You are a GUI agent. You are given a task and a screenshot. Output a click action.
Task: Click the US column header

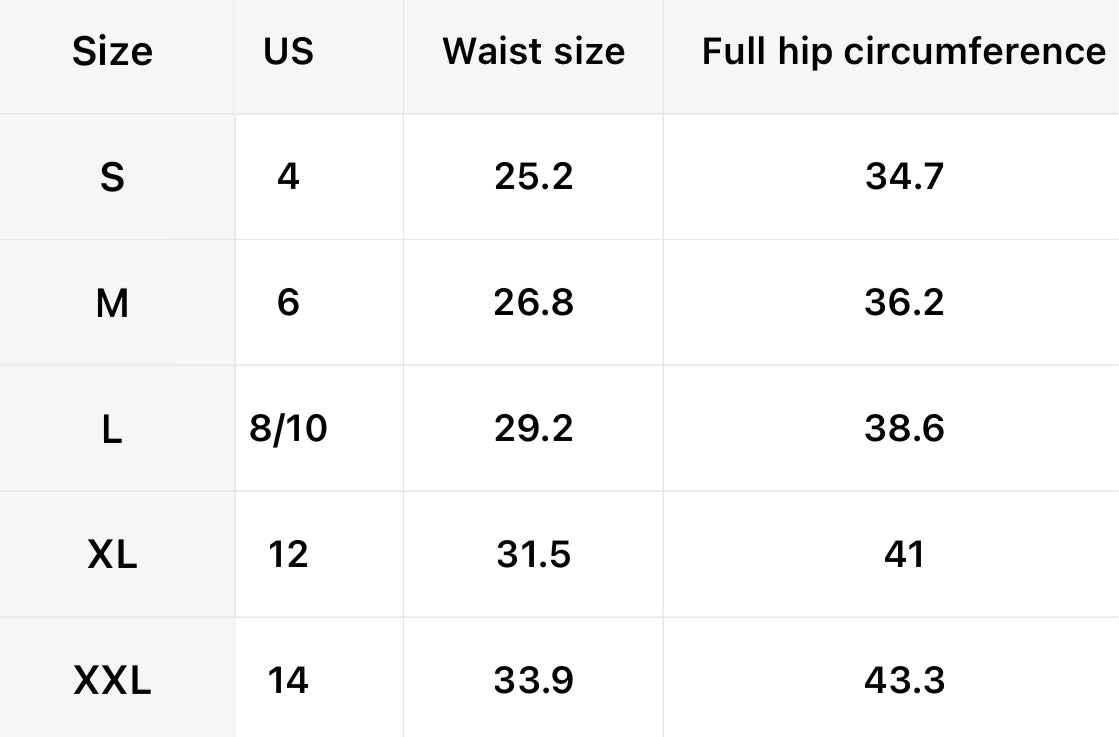[x=288, y=51]
